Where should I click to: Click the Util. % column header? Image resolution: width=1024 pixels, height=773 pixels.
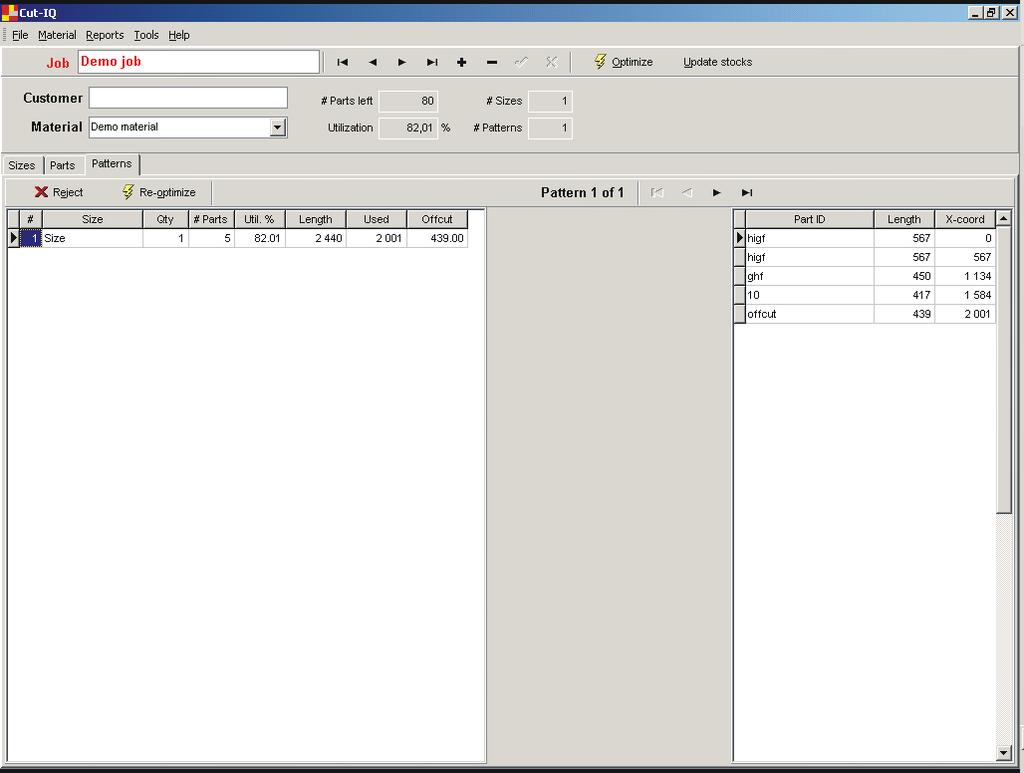(259, 219)
